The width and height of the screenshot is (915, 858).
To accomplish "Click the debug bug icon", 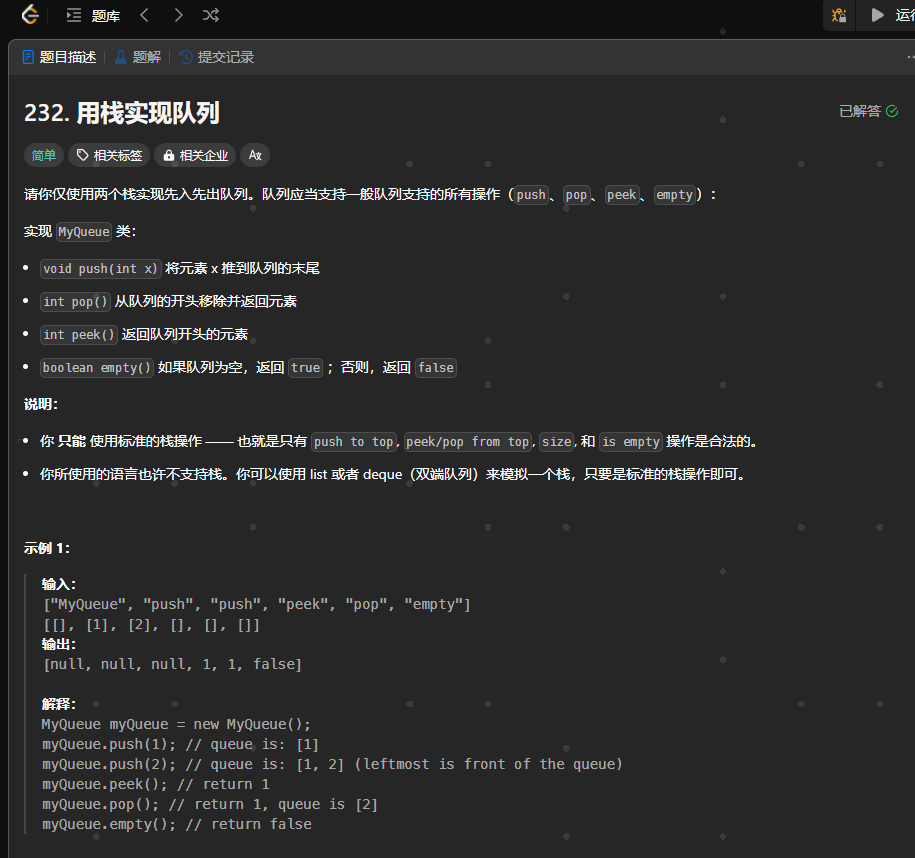I will point(839,15).
